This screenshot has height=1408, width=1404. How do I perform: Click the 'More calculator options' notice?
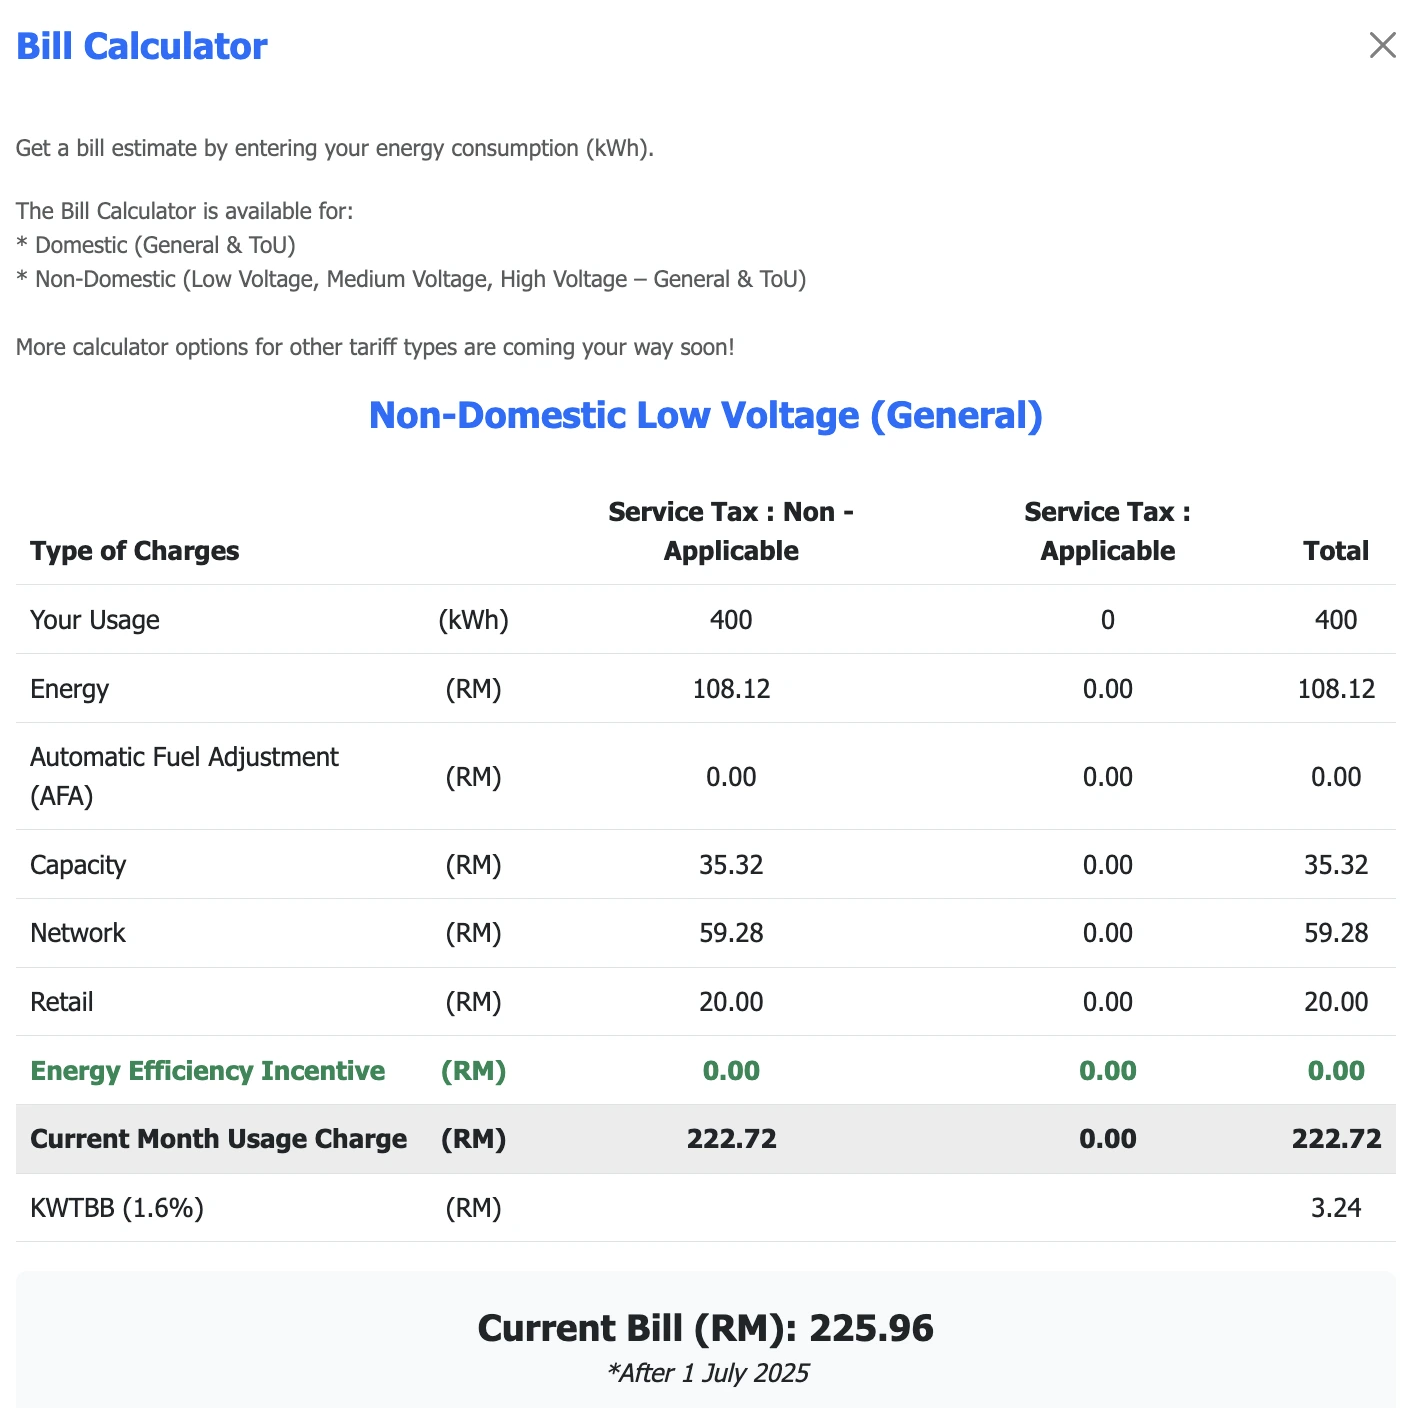click(375, 347)
